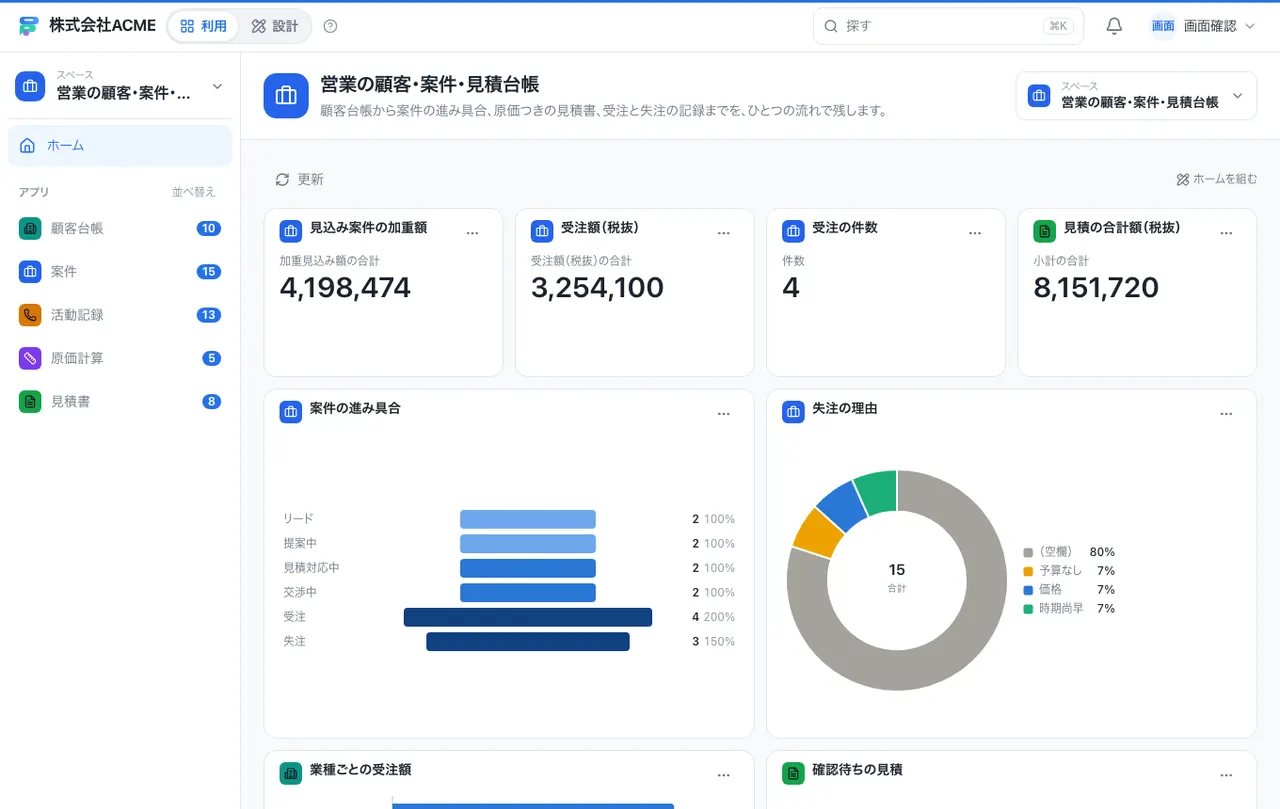Click the green 時期尚早 legend swatch
The image size is (1280, 809).
[x=1028, y=608]
